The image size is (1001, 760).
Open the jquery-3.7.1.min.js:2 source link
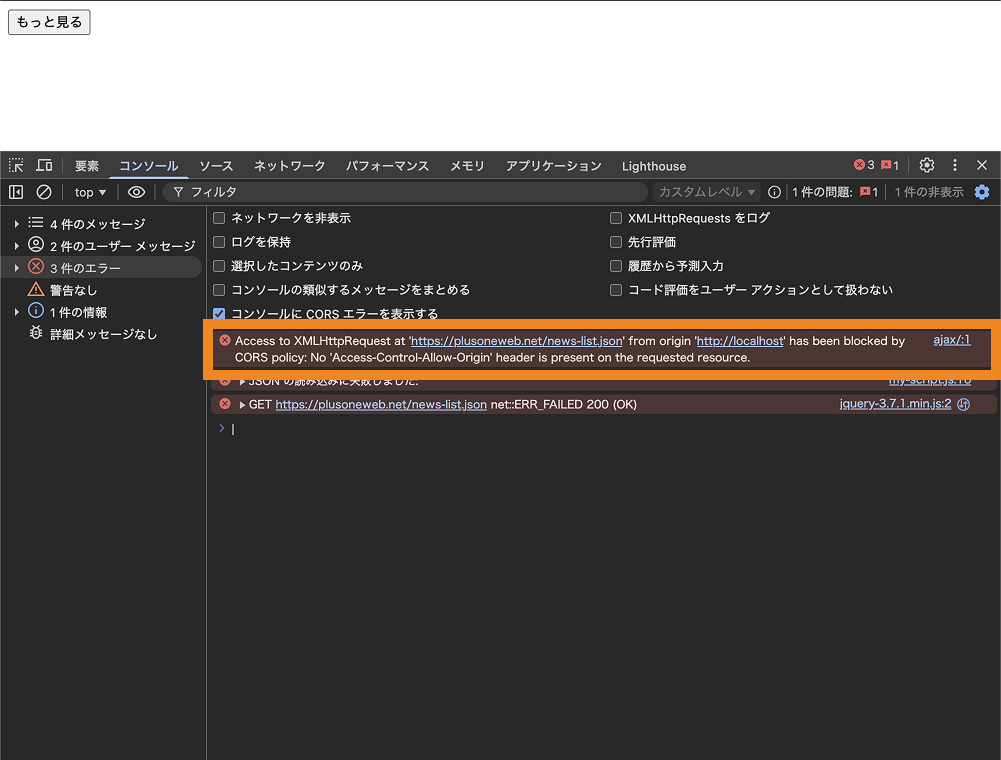(x=895, y=404)
